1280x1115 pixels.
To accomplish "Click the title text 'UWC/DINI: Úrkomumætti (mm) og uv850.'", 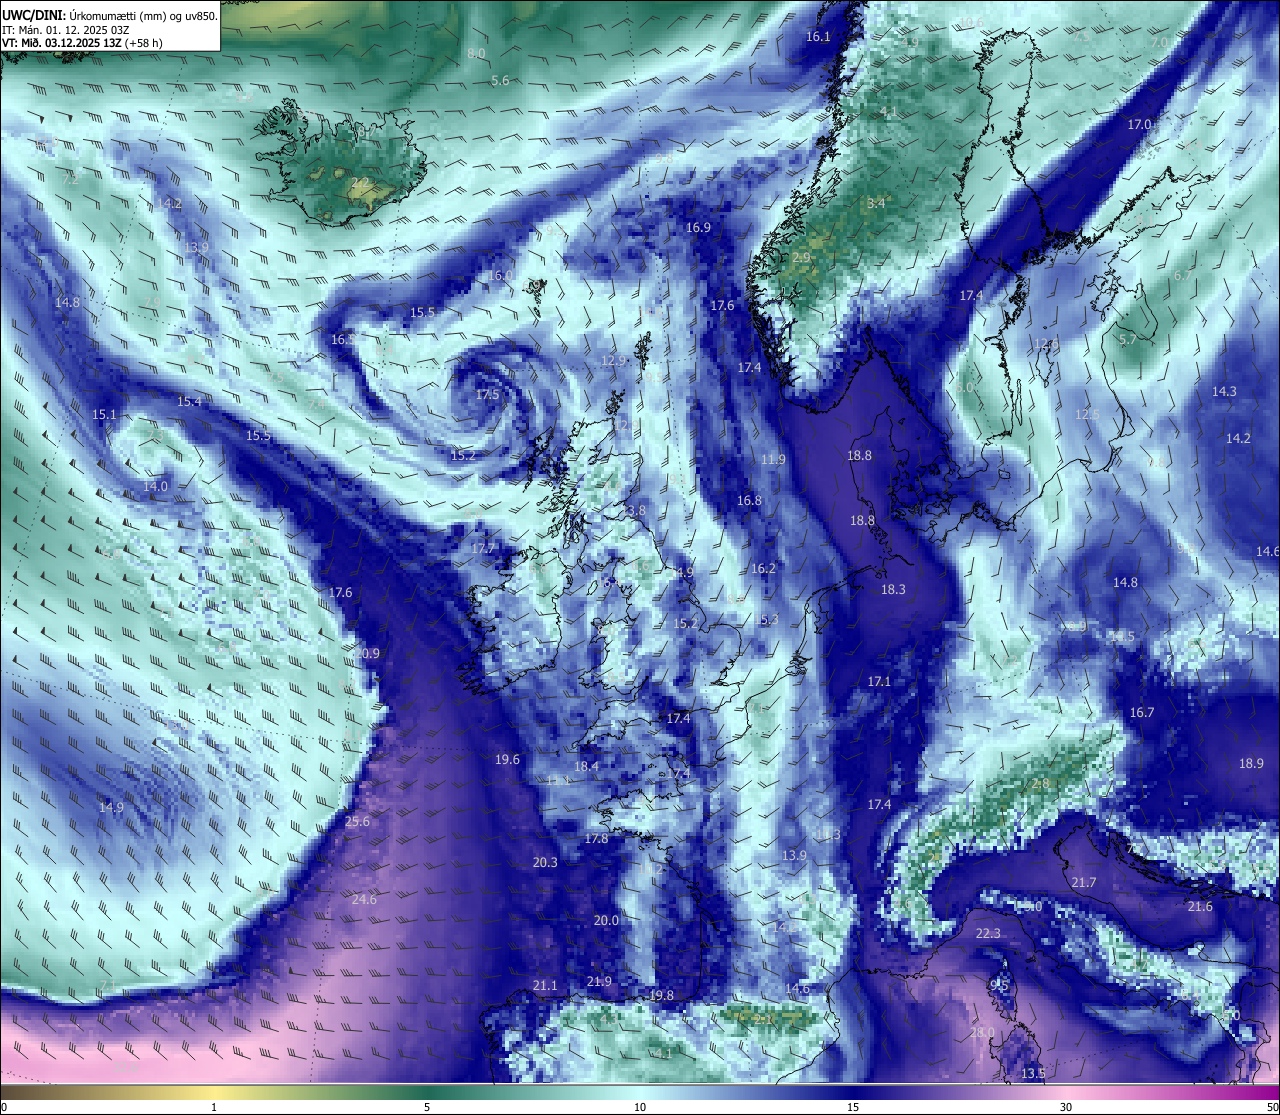I will [x=110, y=16].
